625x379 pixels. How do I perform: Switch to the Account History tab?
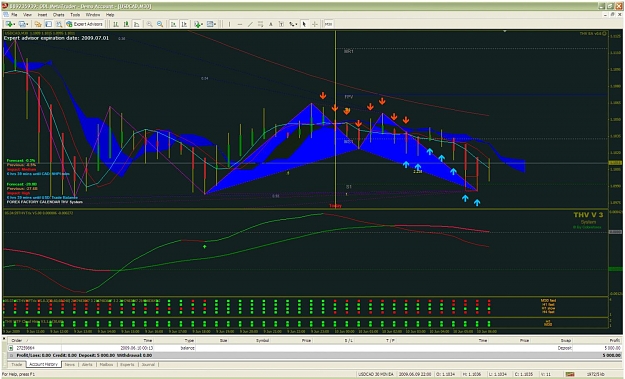coord(43,365)
